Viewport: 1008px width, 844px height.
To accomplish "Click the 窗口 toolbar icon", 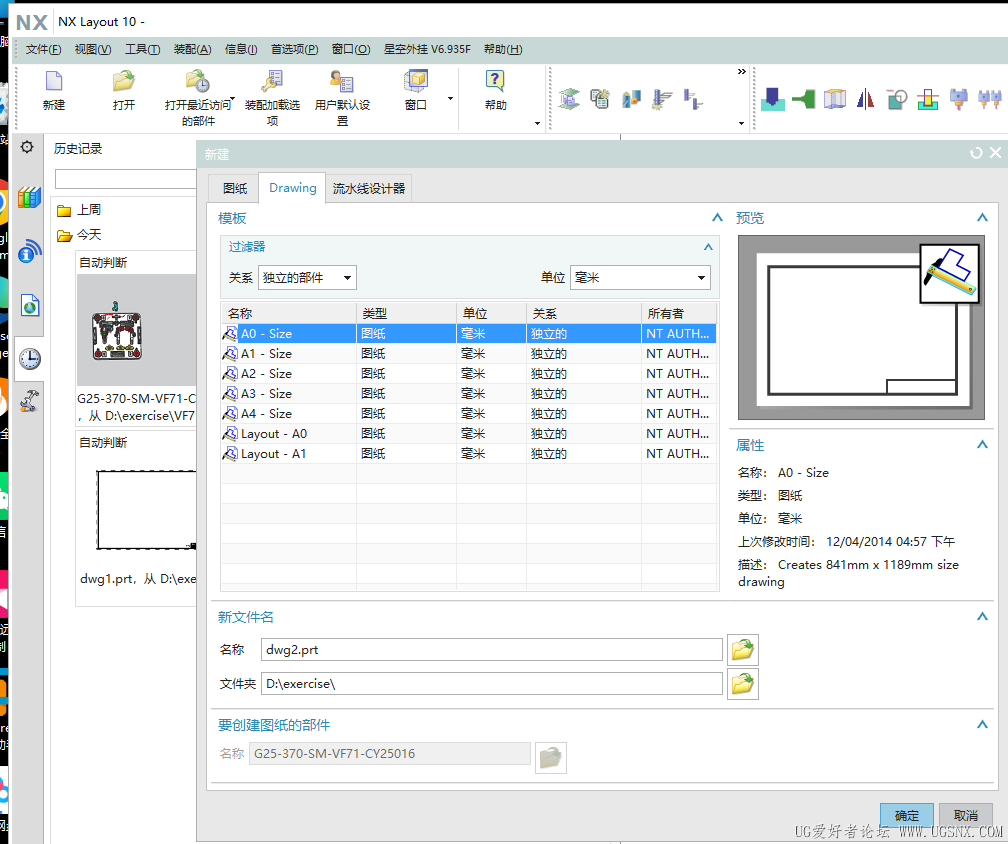I will 416,82.
